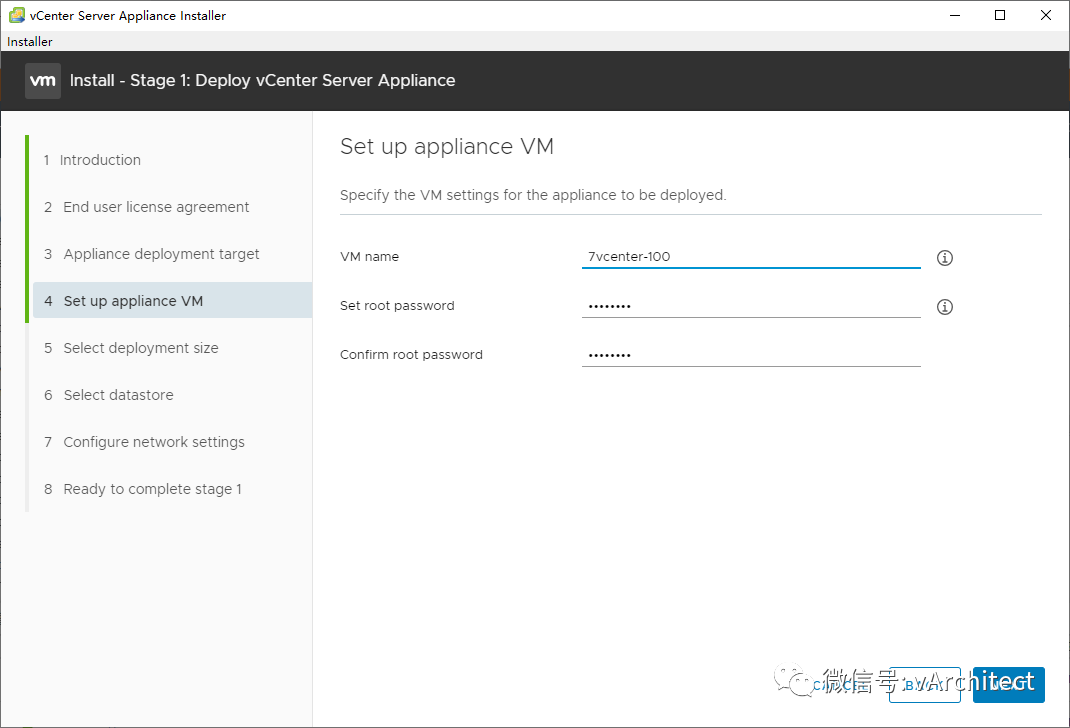Click the VM name input field
This screenshot has width=1070, height=728.
(x=750, y=257)
